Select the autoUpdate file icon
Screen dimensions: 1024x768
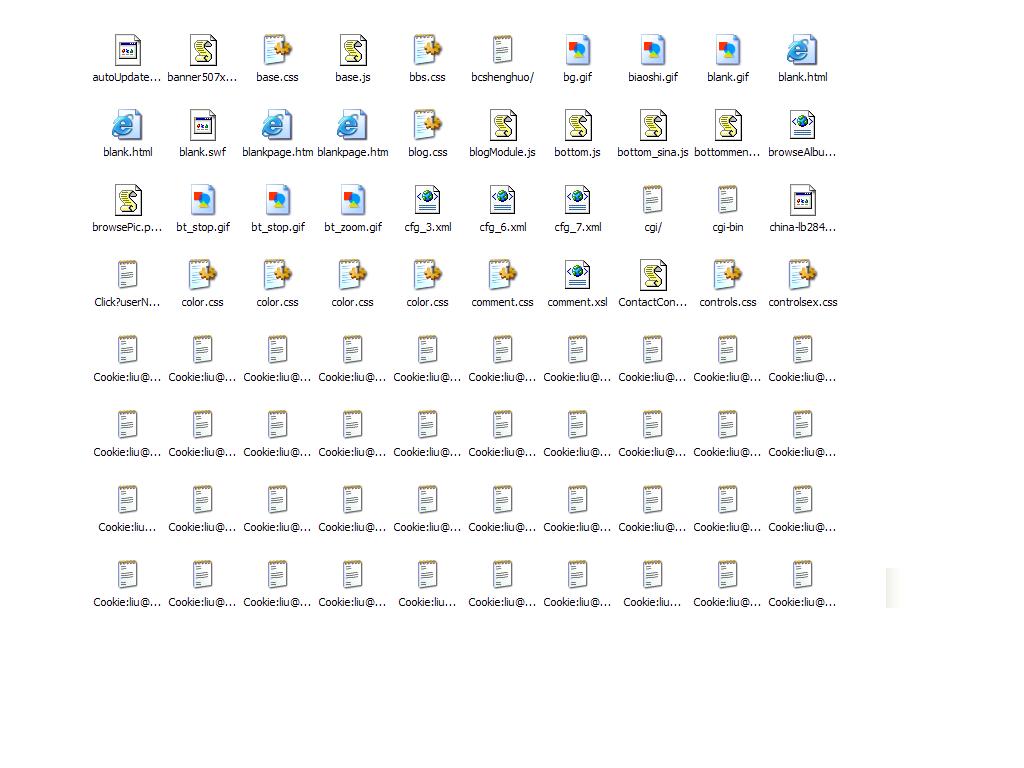[128, 51]
